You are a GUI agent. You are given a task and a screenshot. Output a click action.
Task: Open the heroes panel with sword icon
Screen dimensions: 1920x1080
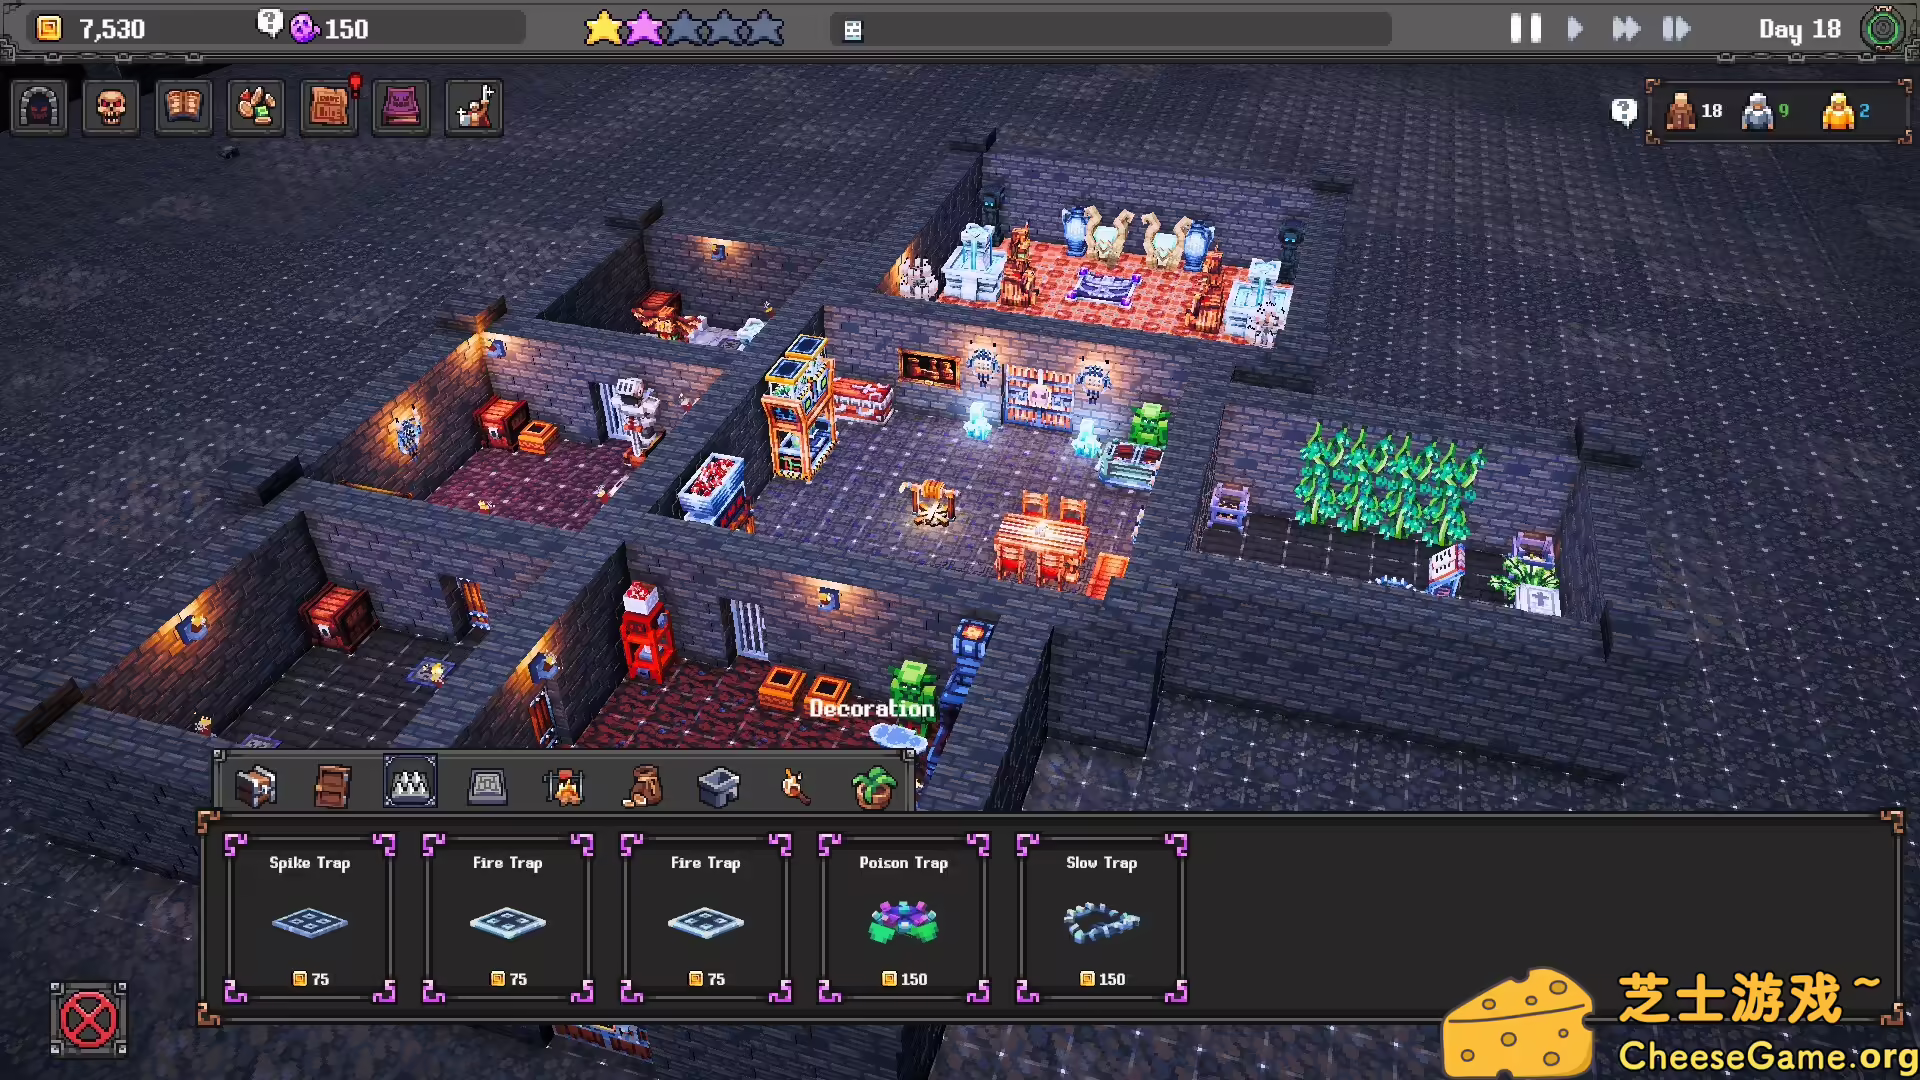click(x=473, y=107)
